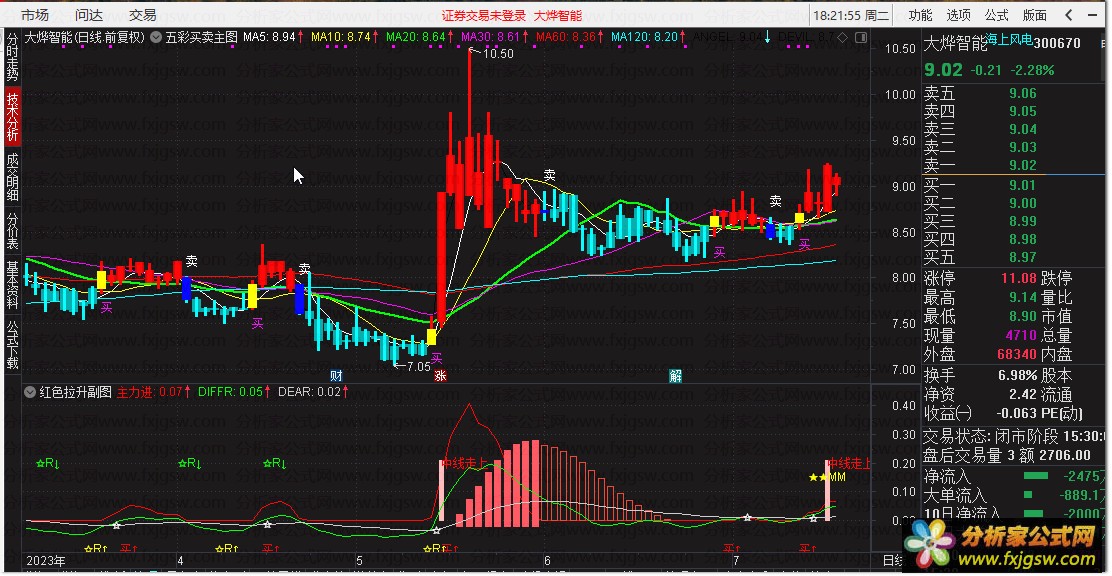Click the 解 info marker below chart
1112x576 pixels.
click(675, 375)
